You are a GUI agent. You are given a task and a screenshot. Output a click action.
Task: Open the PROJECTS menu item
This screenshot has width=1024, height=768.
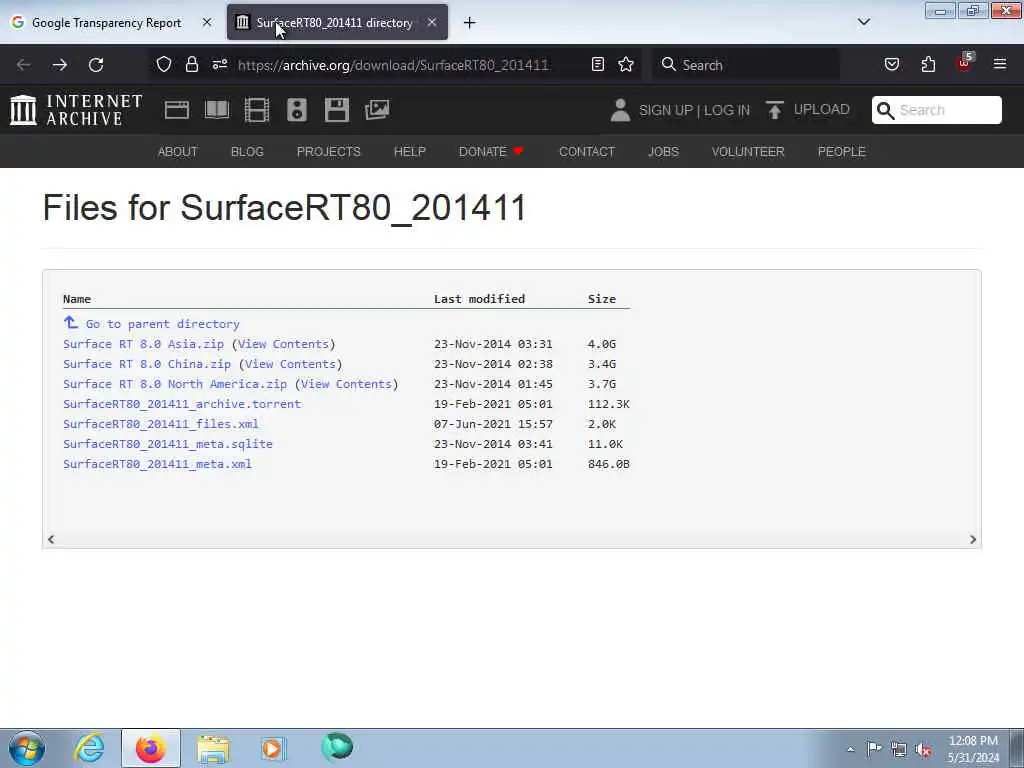click(x=328, y=152)
